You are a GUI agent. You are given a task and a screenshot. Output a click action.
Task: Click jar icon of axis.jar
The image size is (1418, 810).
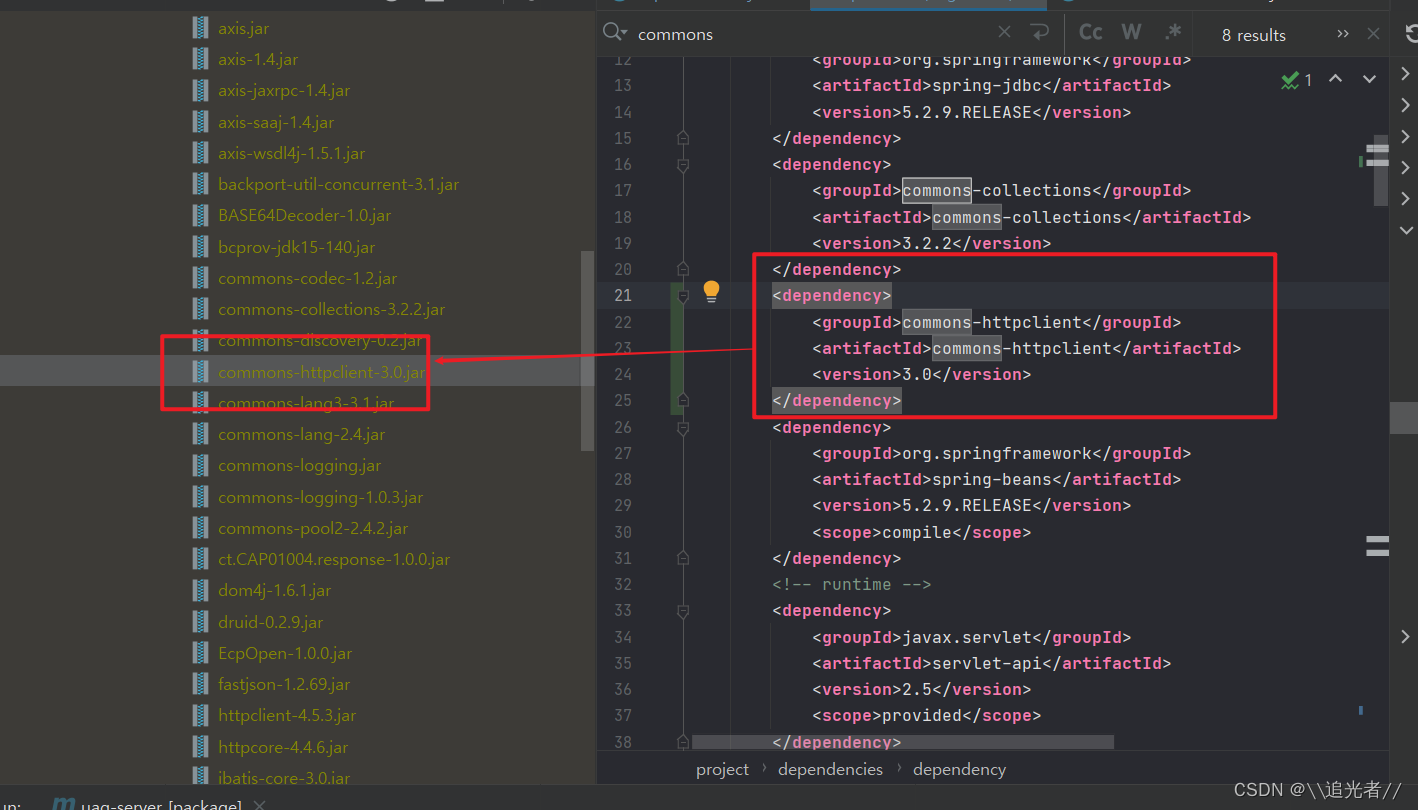201,28
